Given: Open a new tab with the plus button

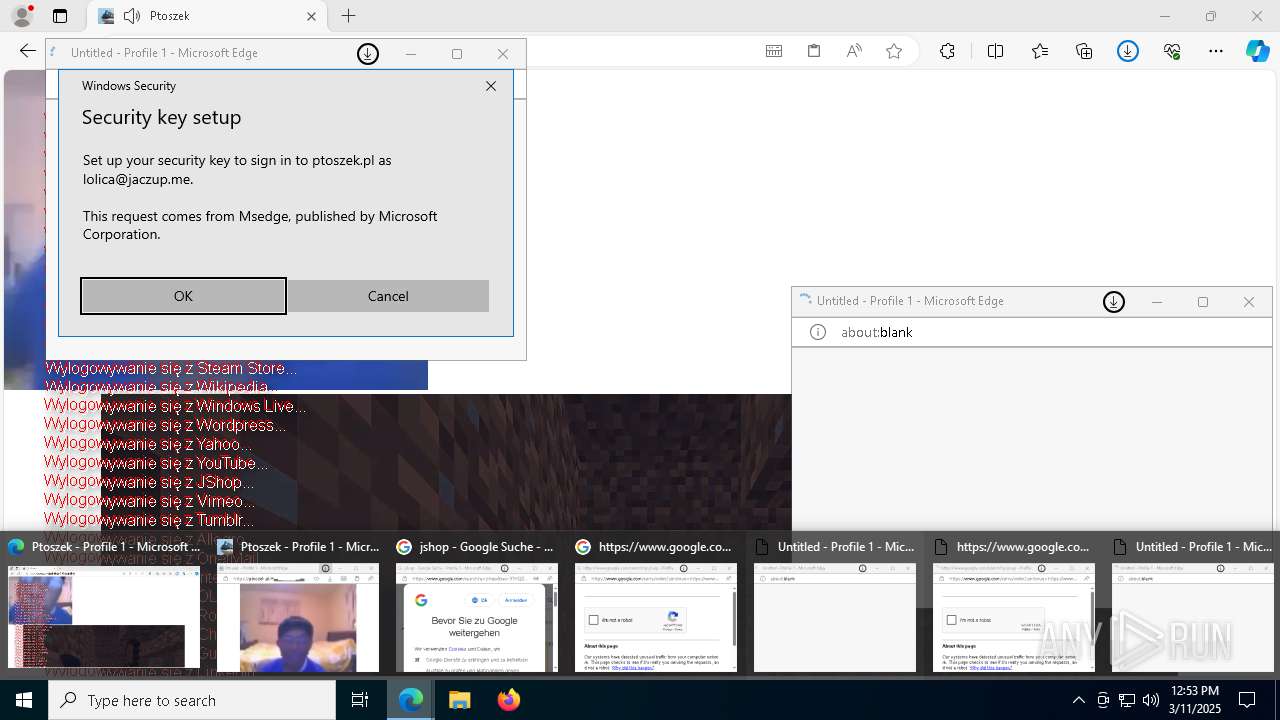Looking at the screenshot, I should [348, 16].
